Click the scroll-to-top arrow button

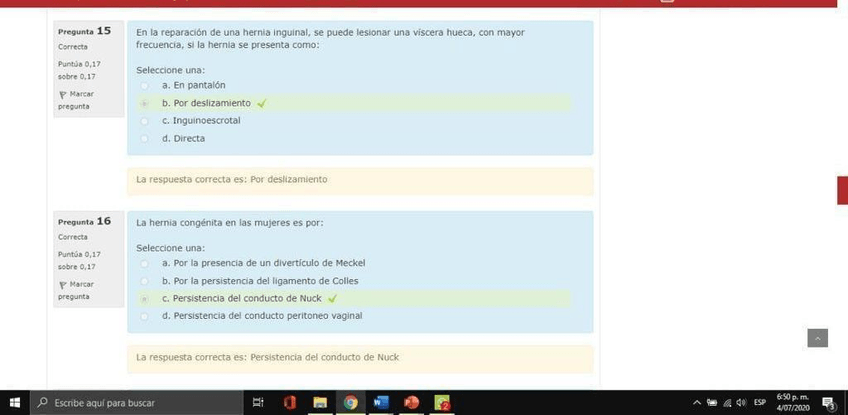click(817, 338)
